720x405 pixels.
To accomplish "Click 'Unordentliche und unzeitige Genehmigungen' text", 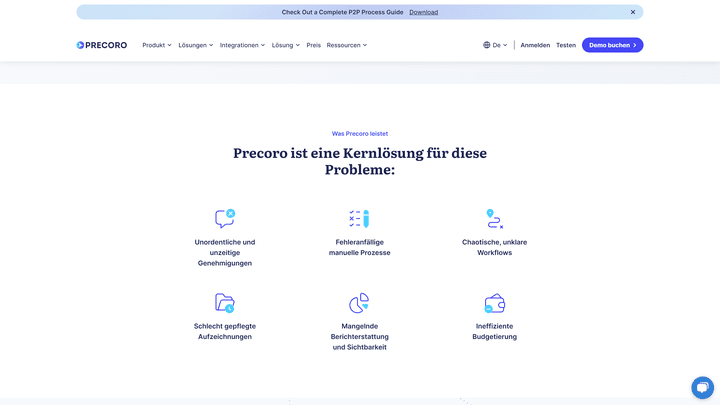I will pos(225,253).
